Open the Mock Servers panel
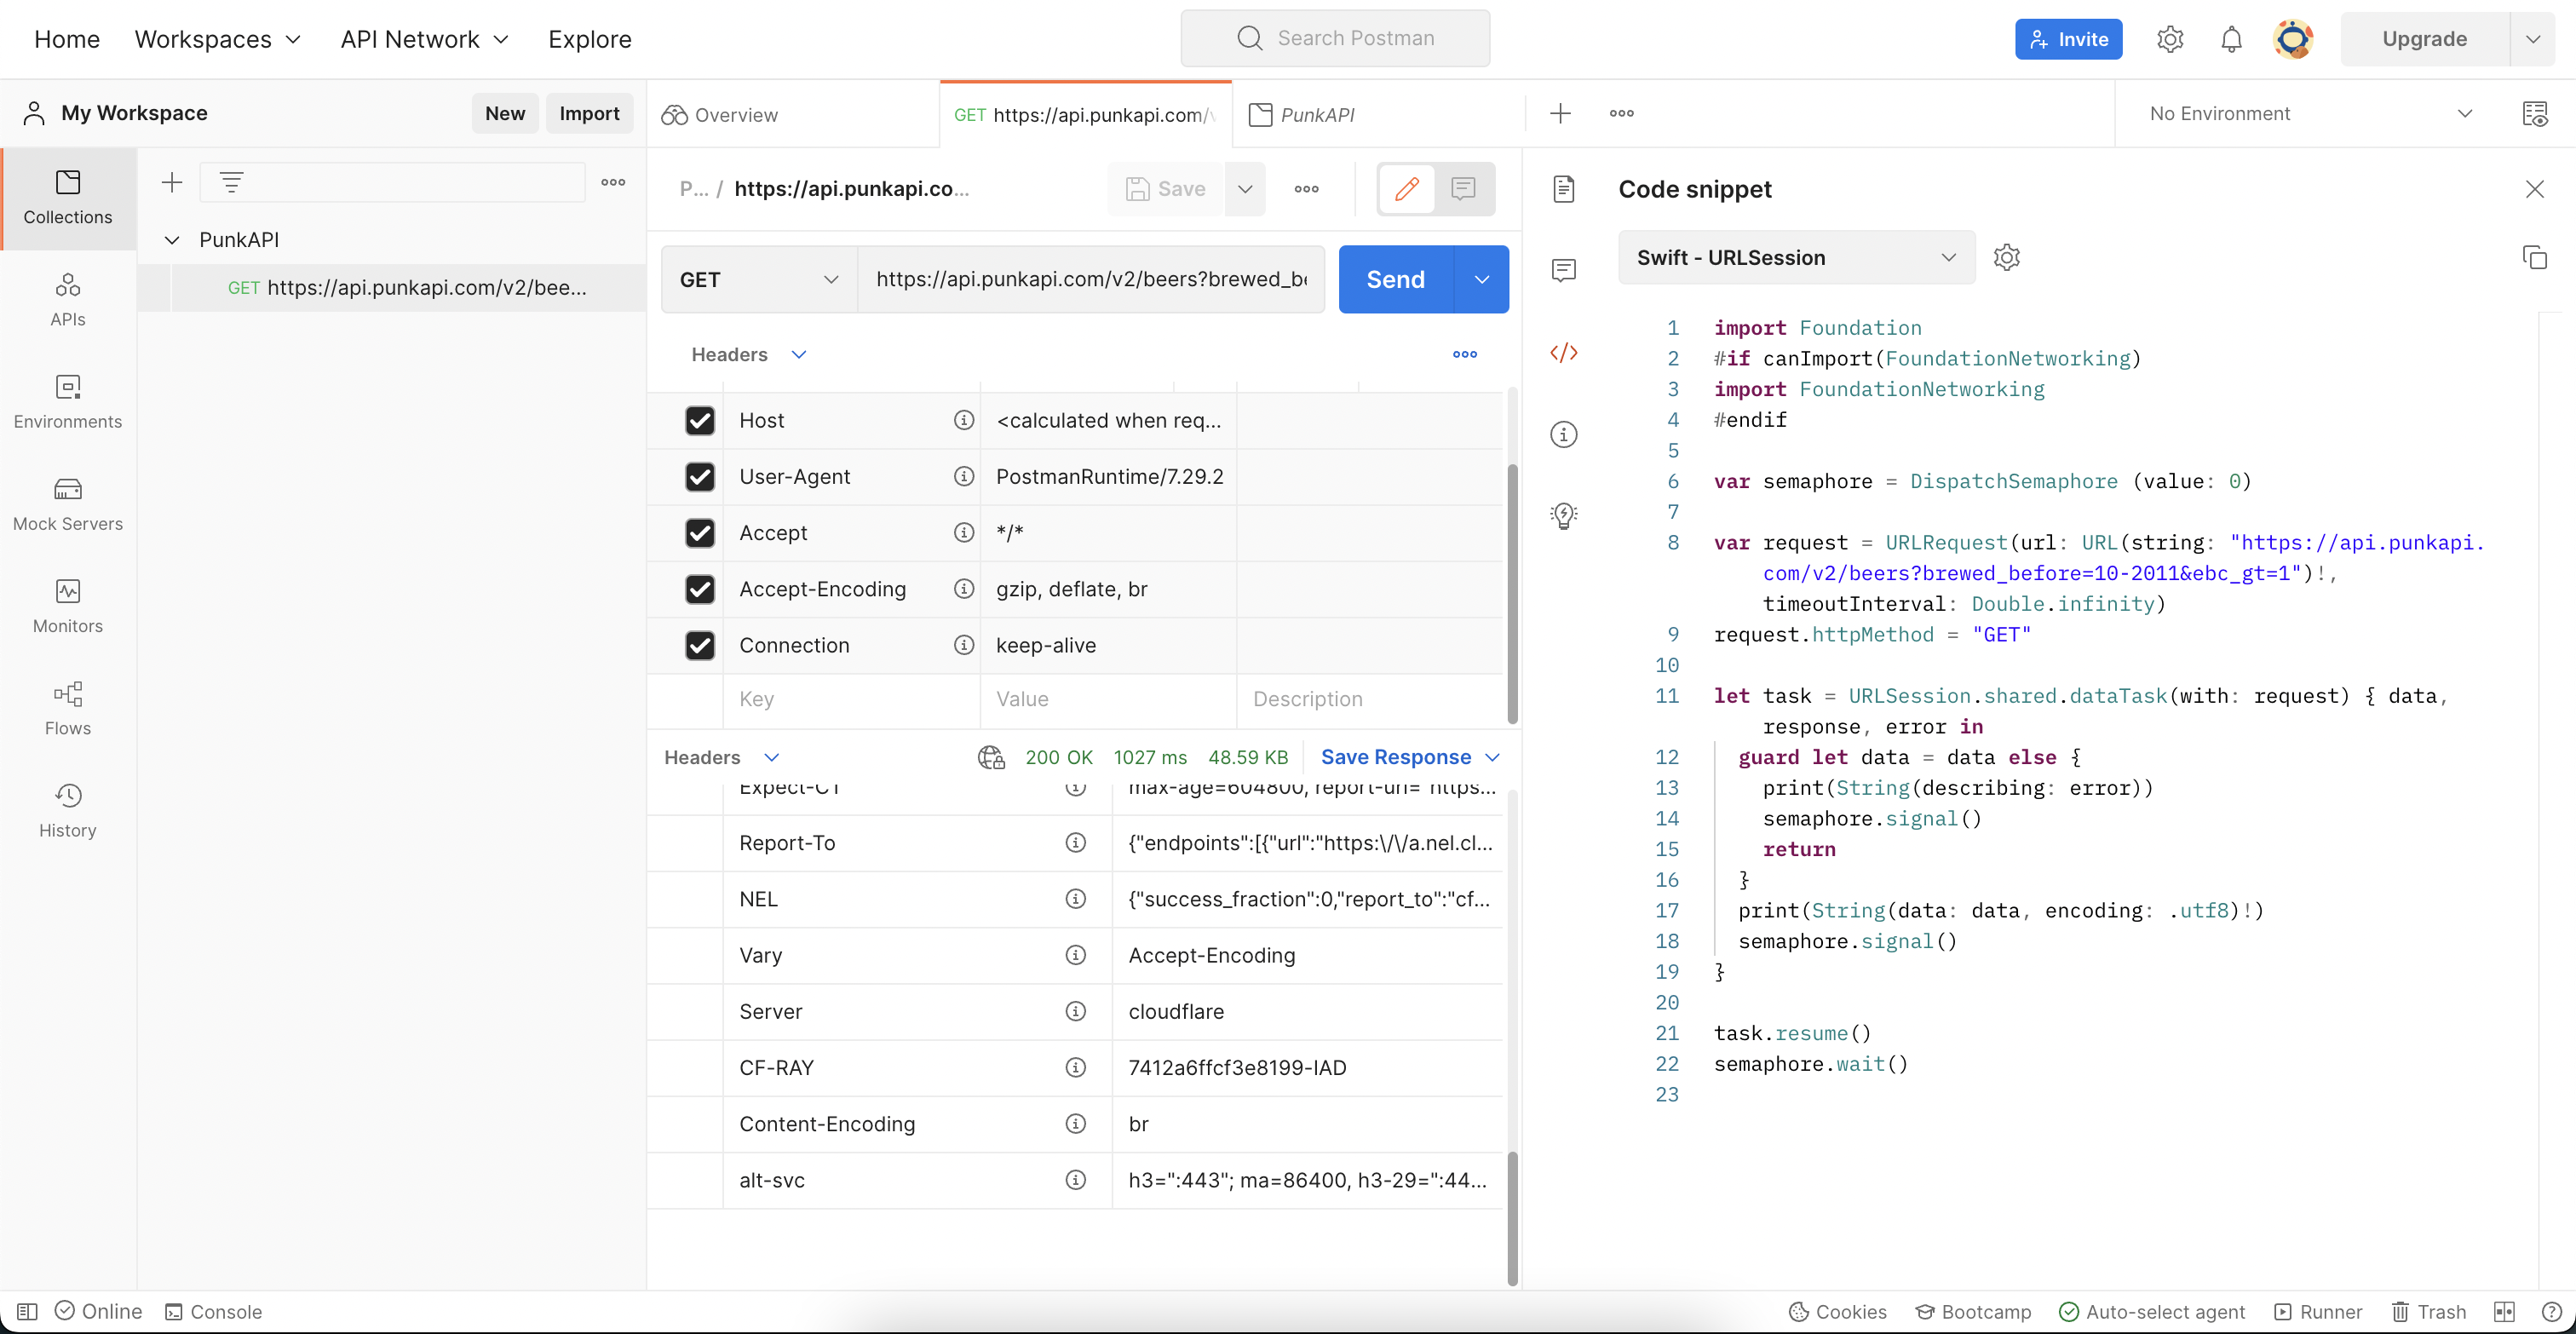Image resolution: width=2576 pixels, height=1334 pixels. click(x=68, y=503)
